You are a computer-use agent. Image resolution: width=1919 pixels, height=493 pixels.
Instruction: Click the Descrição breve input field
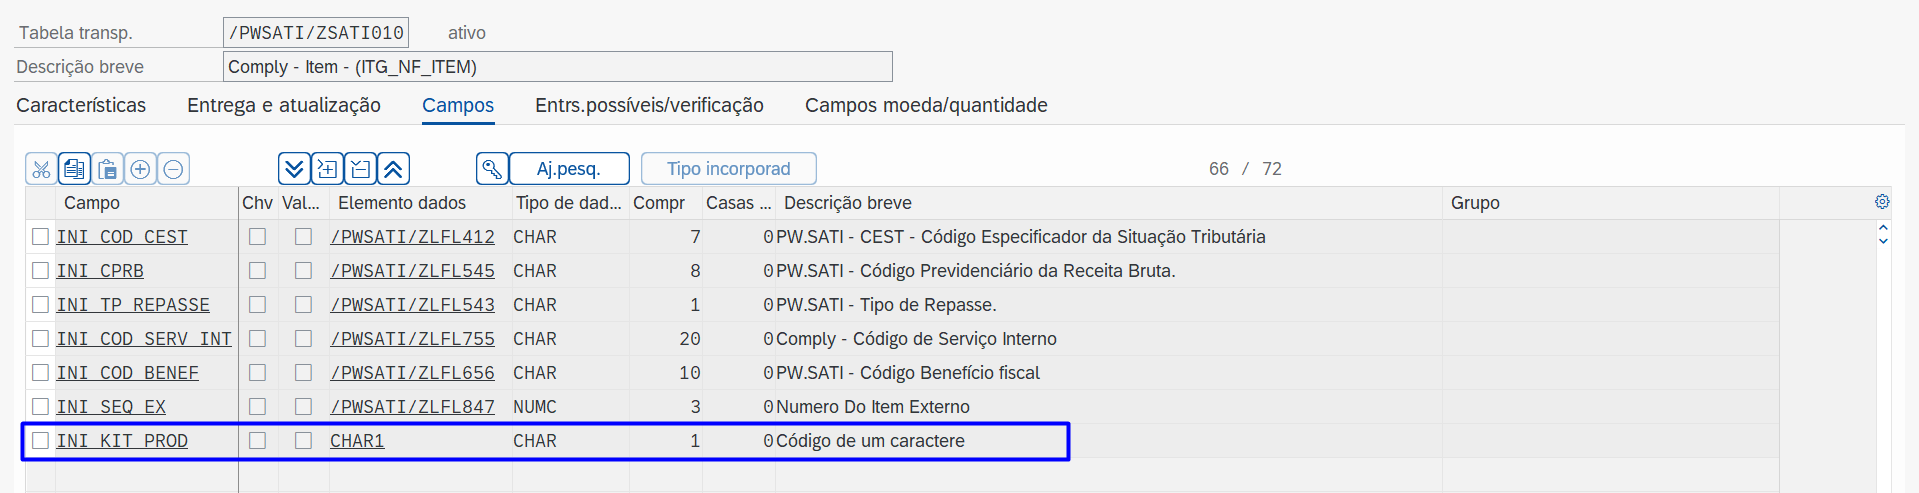(x=557, y=67)
